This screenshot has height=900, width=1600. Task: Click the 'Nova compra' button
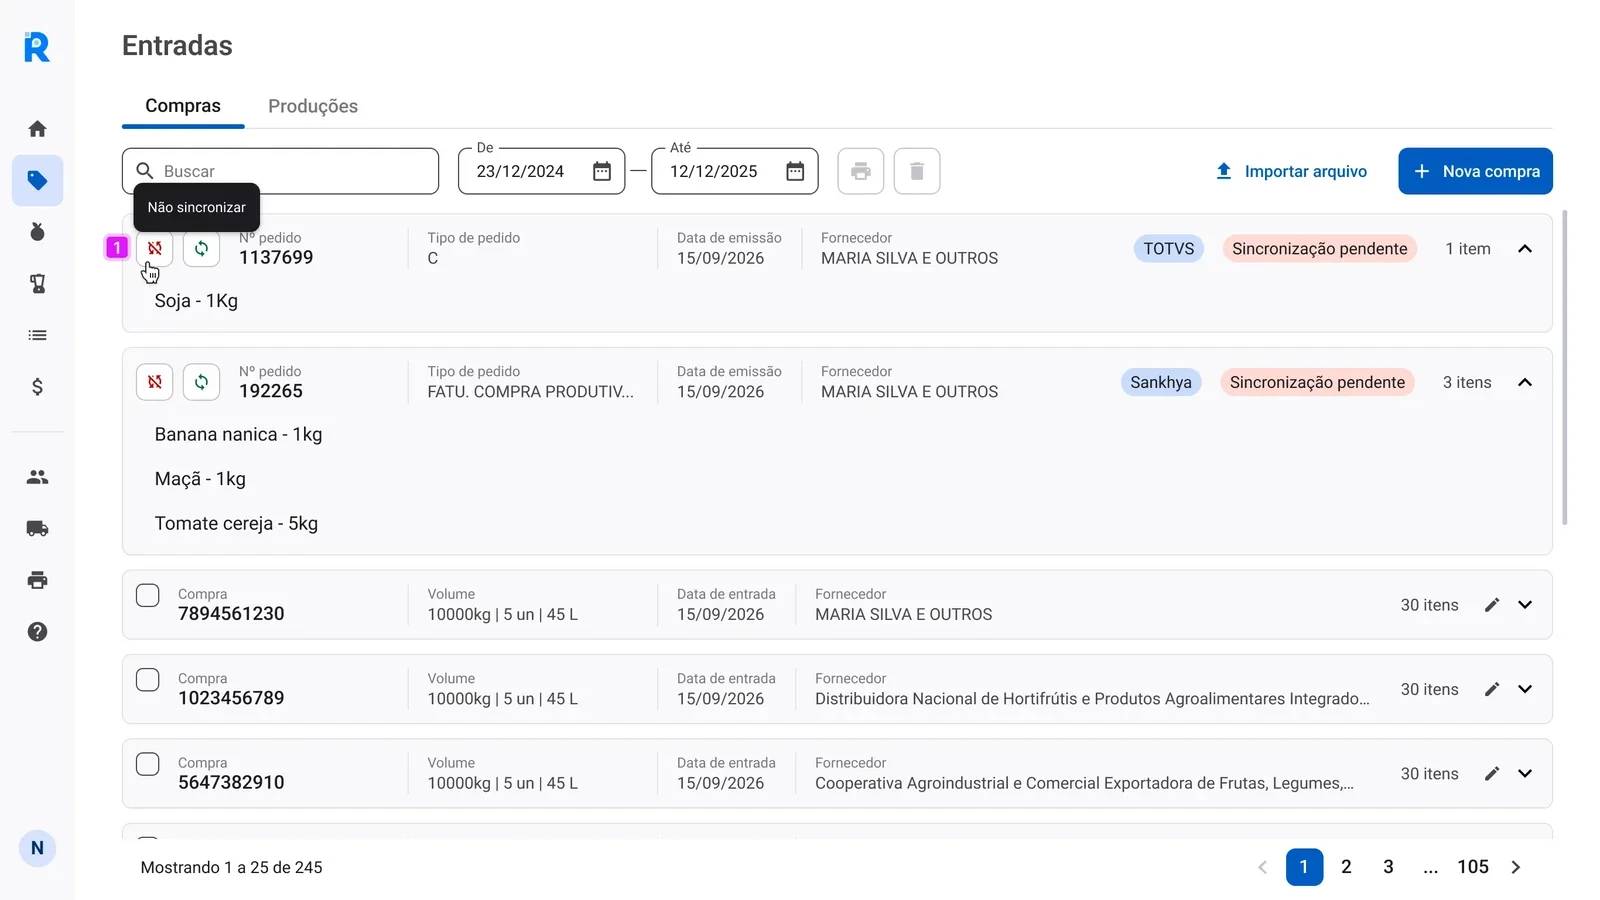pyautogui.click(x=1475, y=171)
